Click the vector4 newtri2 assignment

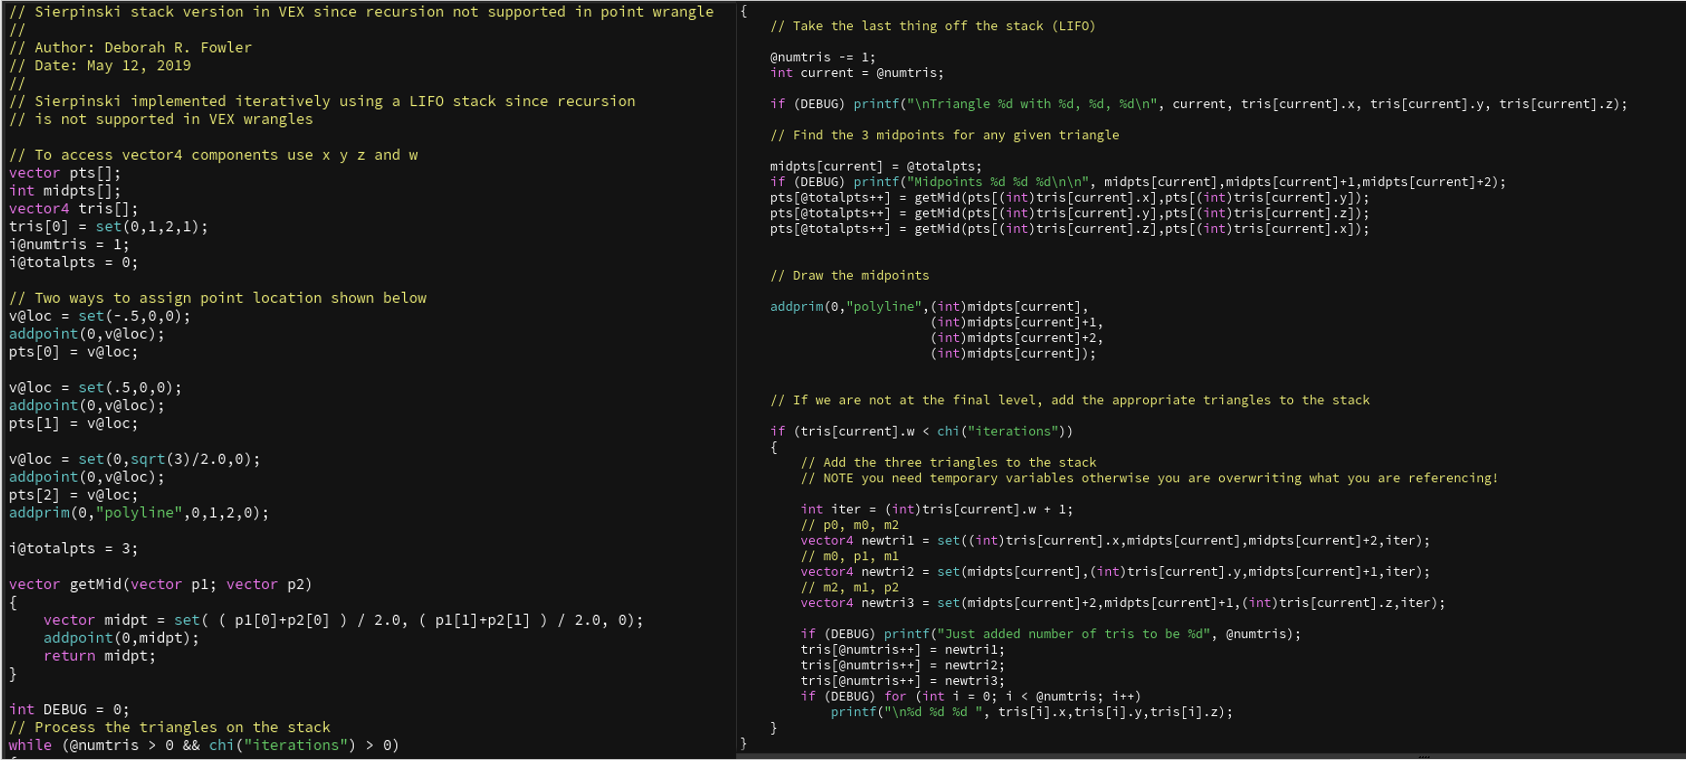[1114, 572]
